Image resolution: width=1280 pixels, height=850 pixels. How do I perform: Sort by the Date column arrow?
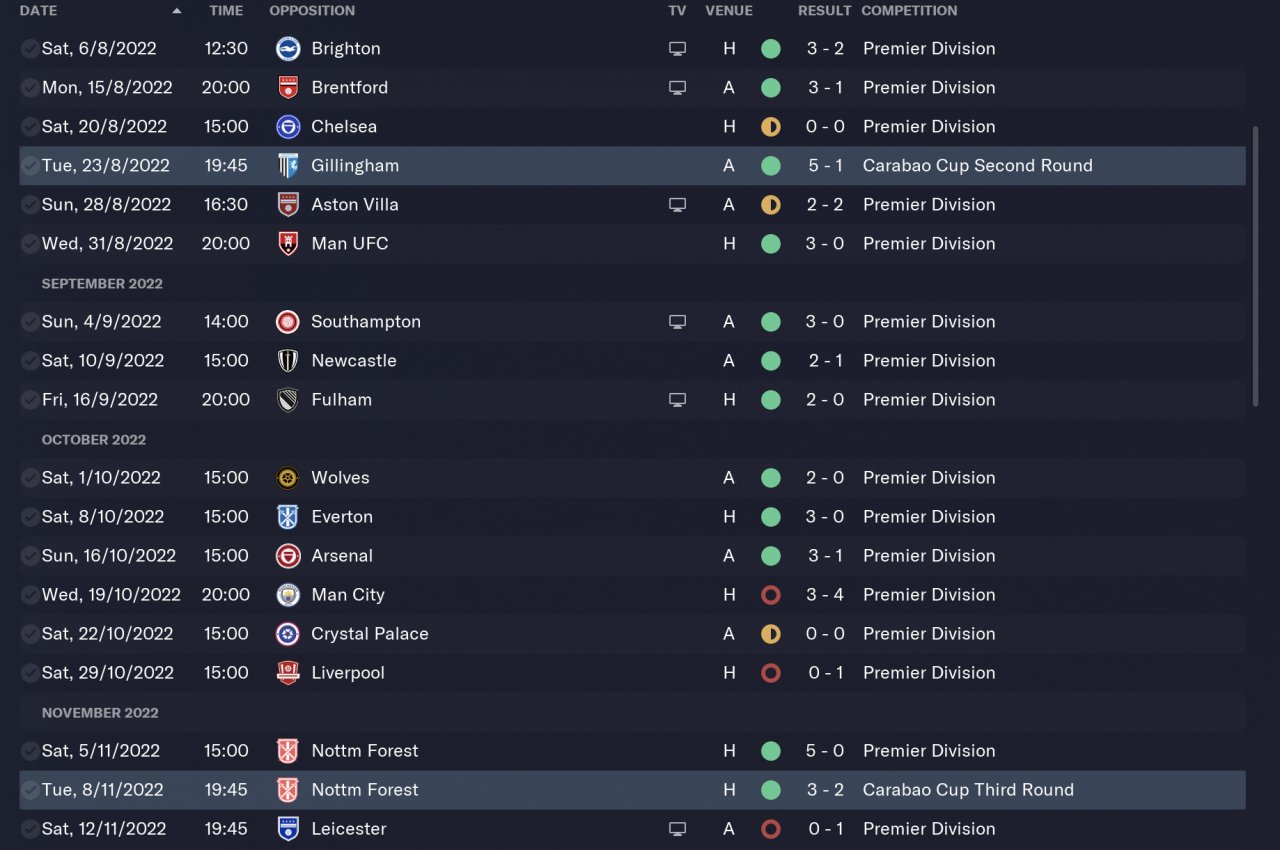click(x=177, y=11)
